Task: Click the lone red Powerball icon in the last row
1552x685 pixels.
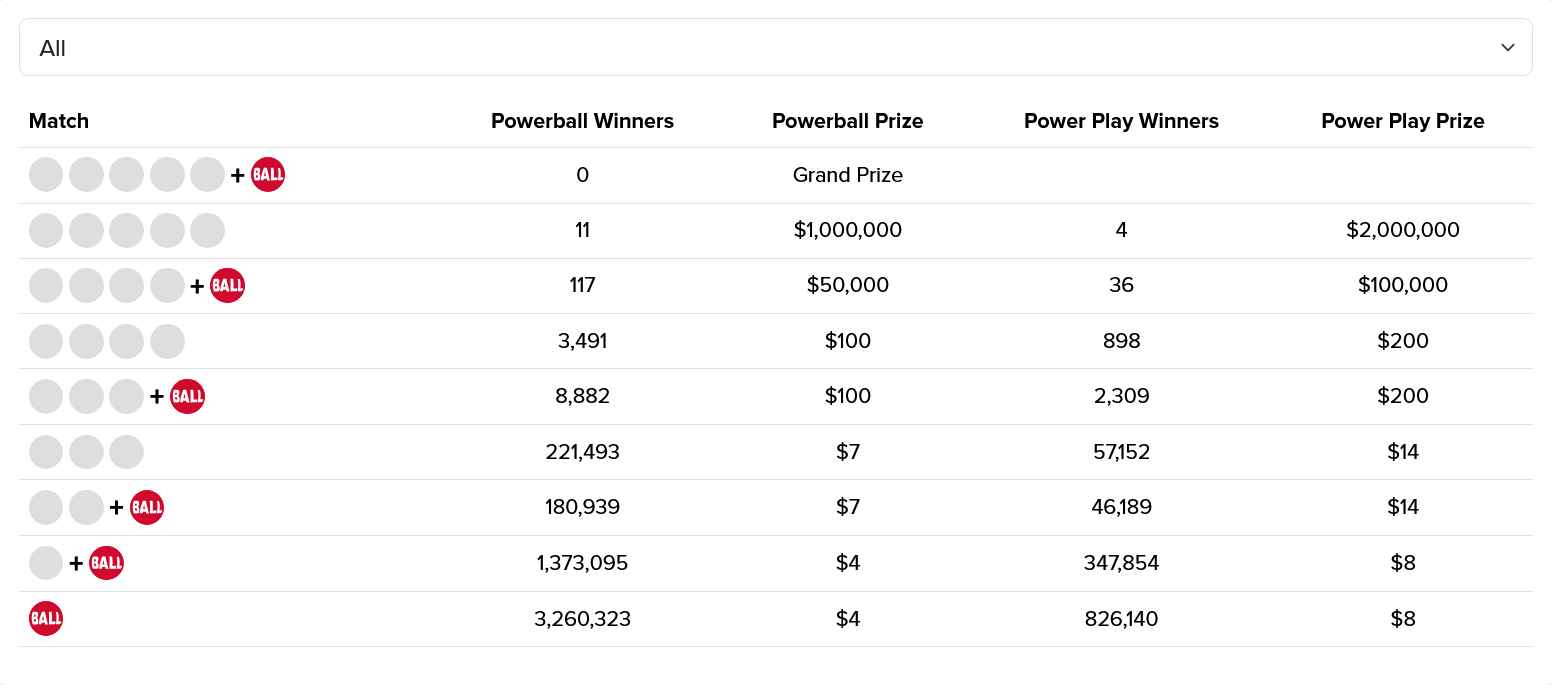Action: pyautogui.click(x=46, y=619)
